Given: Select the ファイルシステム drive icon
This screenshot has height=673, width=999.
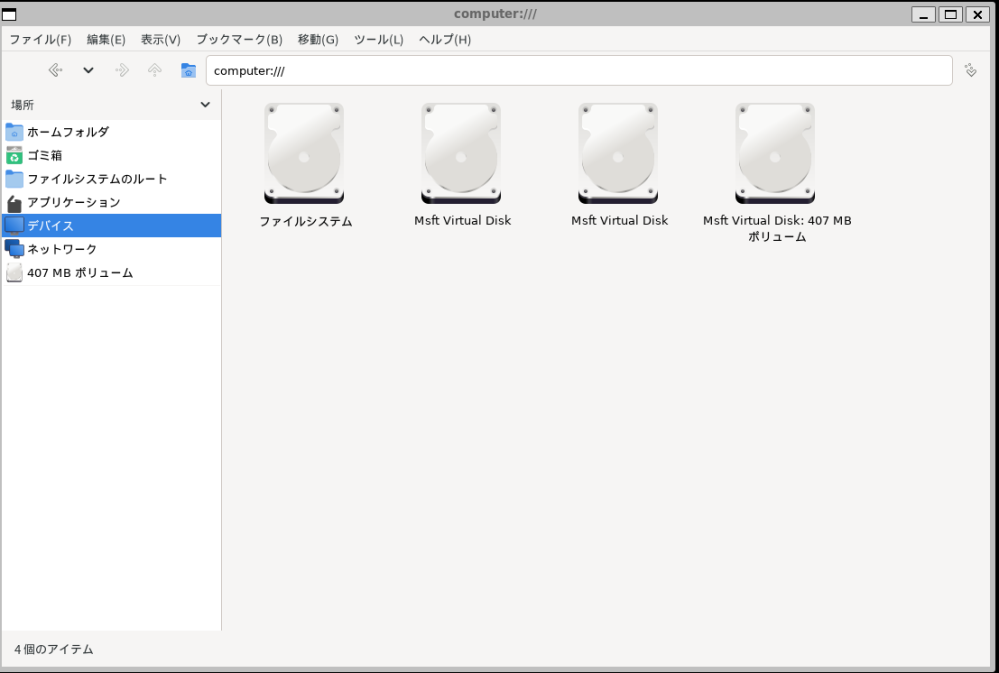Looking at the screenshot, I should [x=305, y=155].
